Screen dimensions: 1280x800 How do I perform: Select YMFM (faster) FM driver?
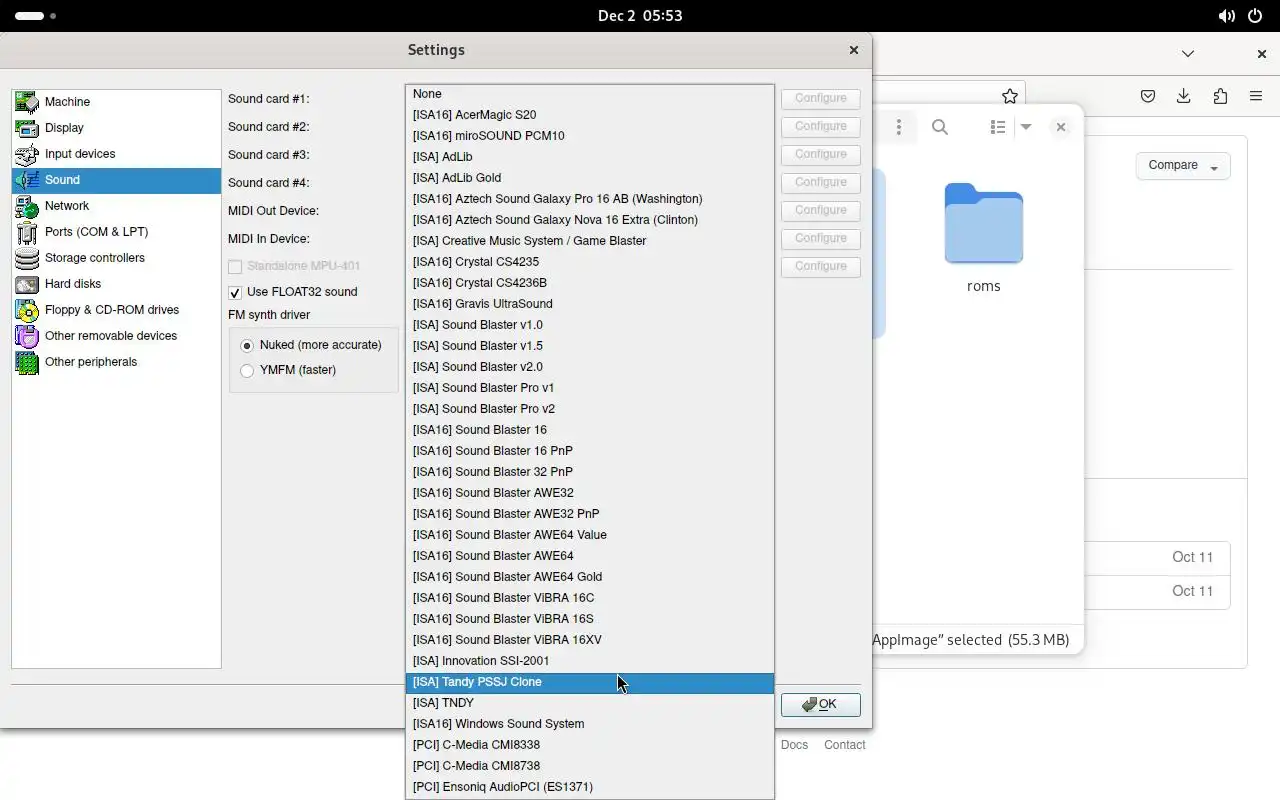pos(247,370)
